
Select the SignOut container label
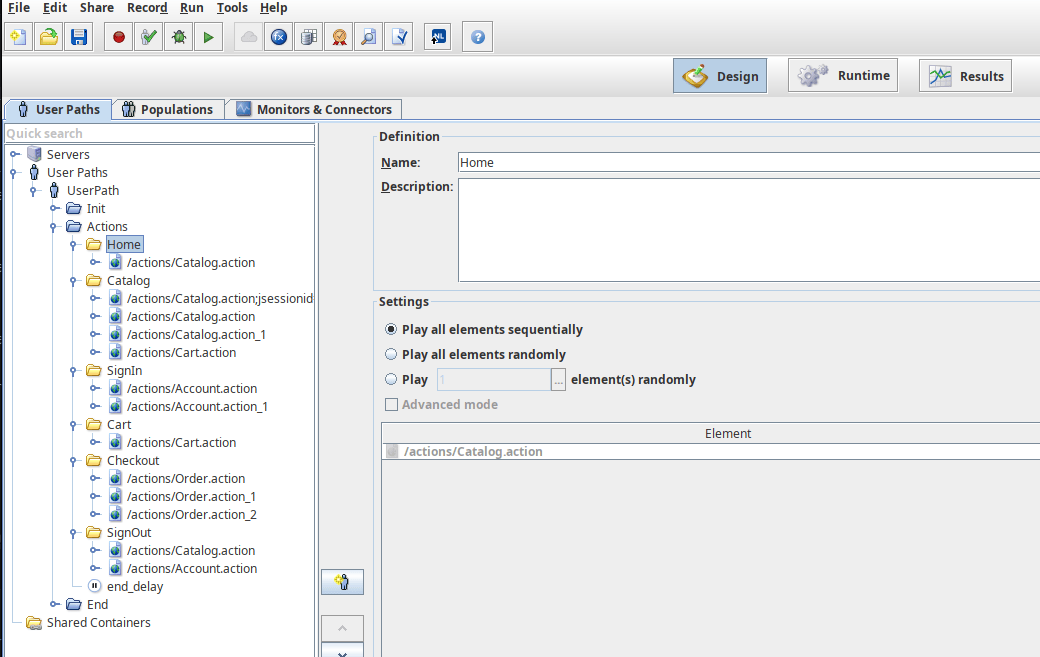[129, 532]
